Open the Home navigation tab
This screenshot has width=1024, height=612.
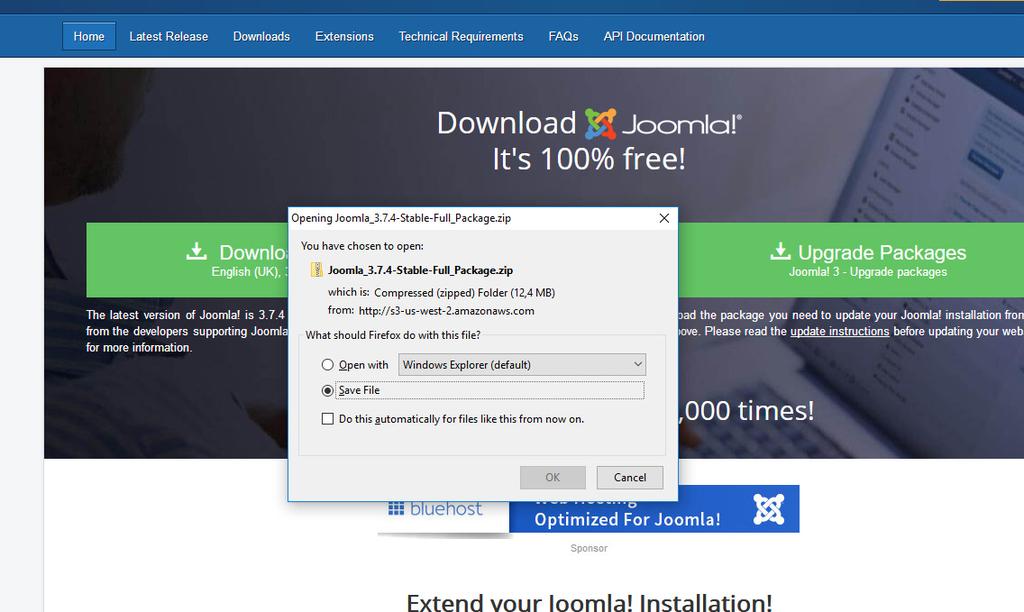89,37
